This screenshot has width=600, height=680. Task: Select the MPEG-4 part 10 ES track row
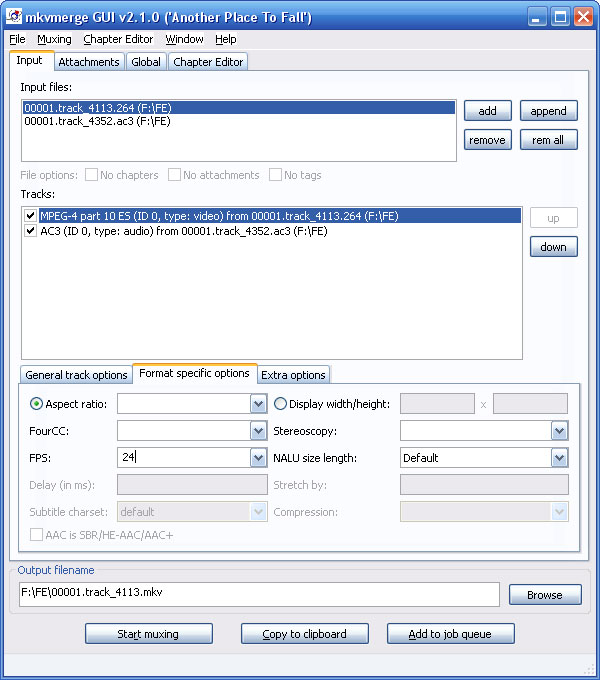coord(280,216)
